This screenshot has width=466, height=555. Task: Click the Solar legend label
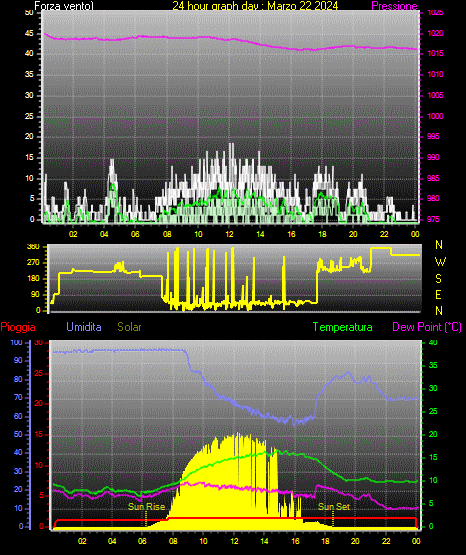tap(129, 327)
